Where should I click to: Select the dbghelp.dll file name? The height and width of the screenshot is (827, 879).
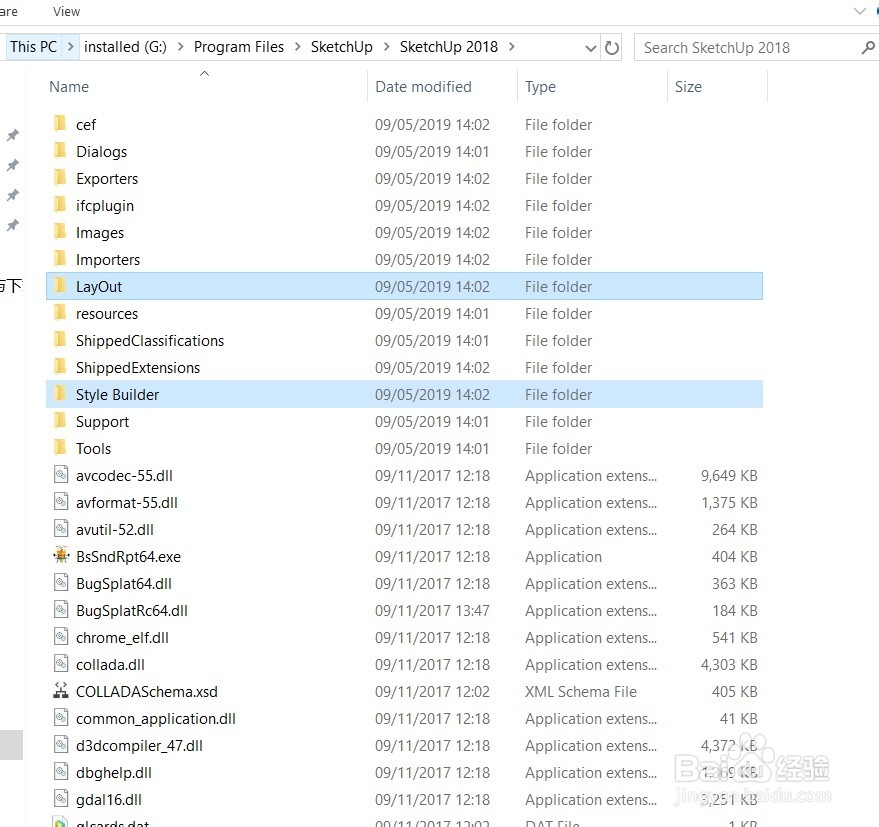(x=114, y=773)
